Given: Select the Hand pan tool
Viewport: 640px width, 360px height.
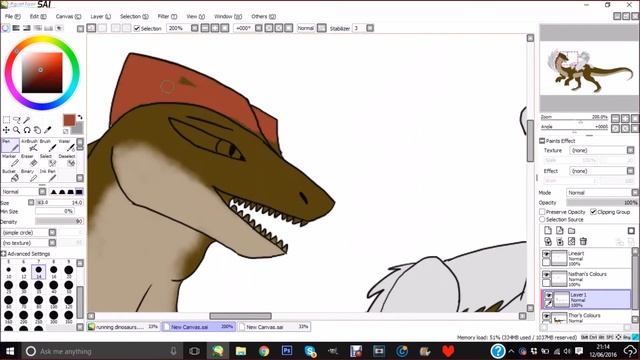Looking at the screenshot, I should tap(37, 130).
